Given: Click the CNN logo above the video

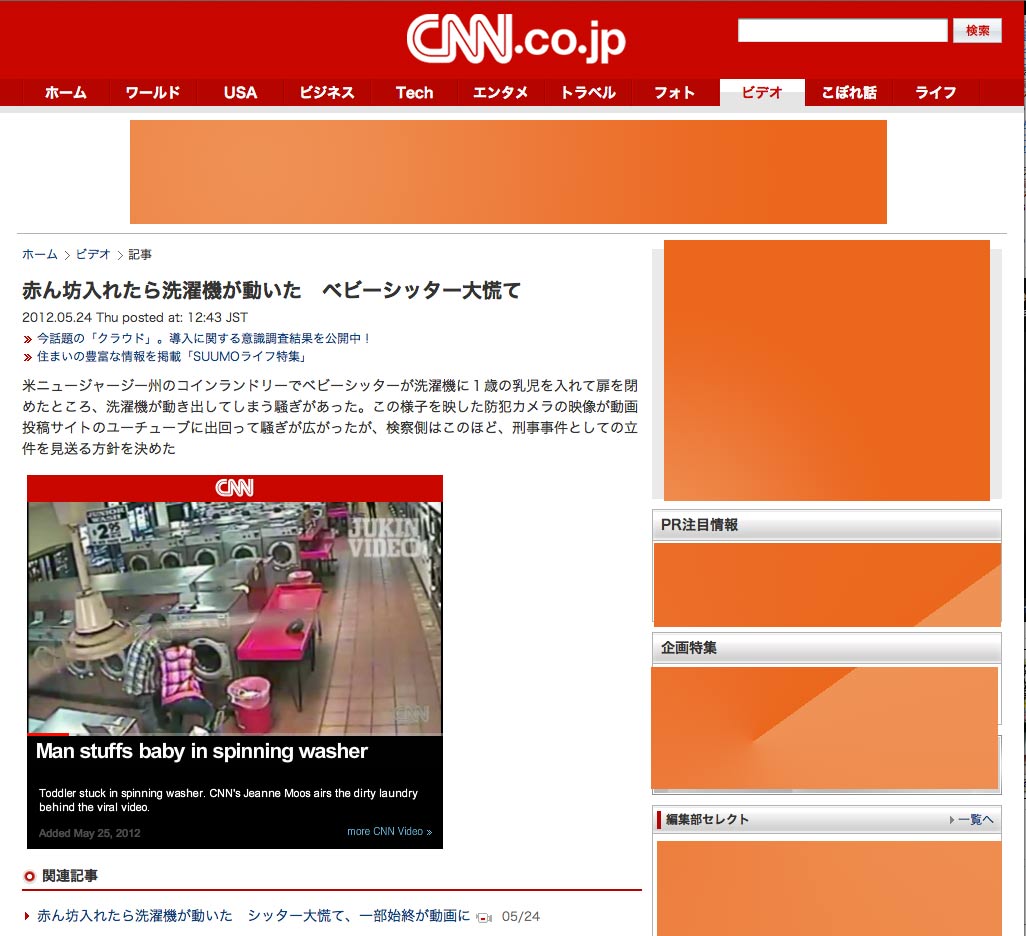Looking at the screenshot, I should tap(234, 488).
